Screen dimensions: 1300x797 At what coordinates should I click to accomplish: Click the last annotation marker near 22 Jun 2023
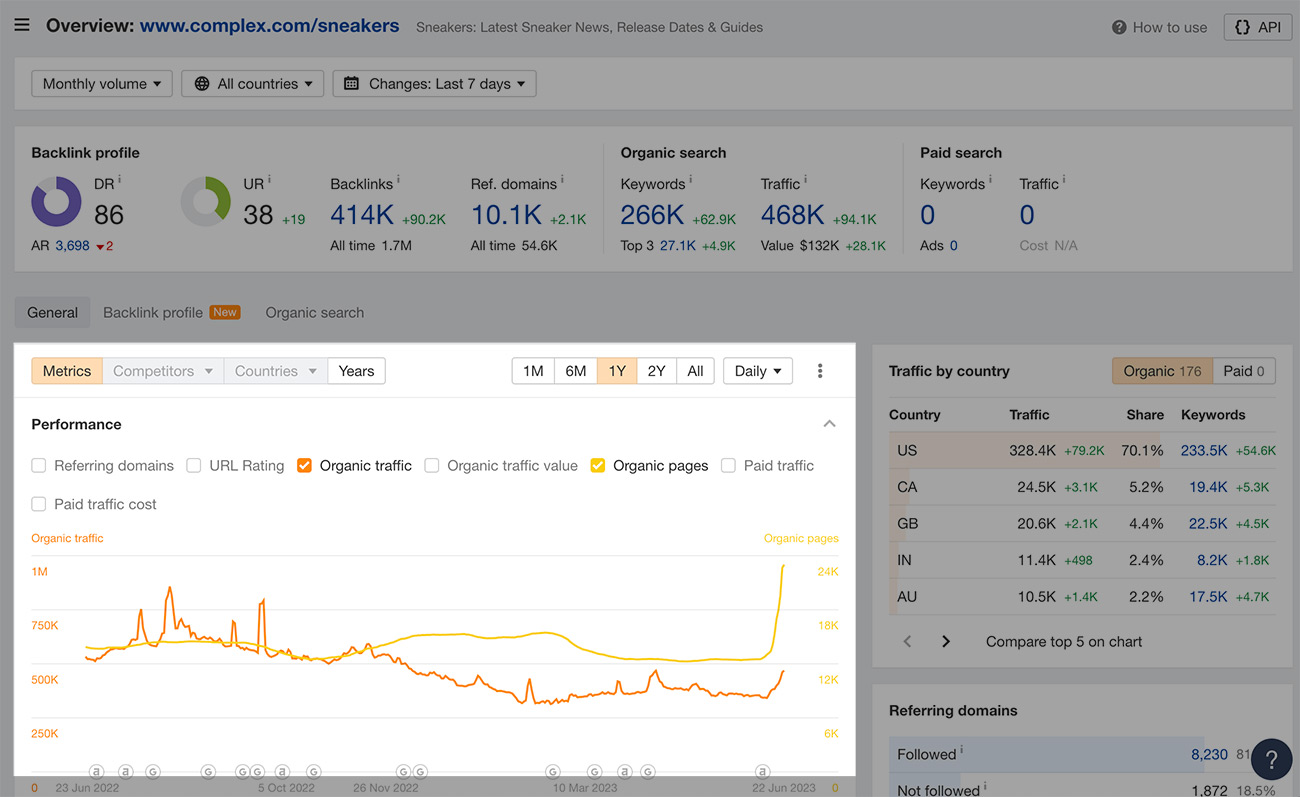762,772
